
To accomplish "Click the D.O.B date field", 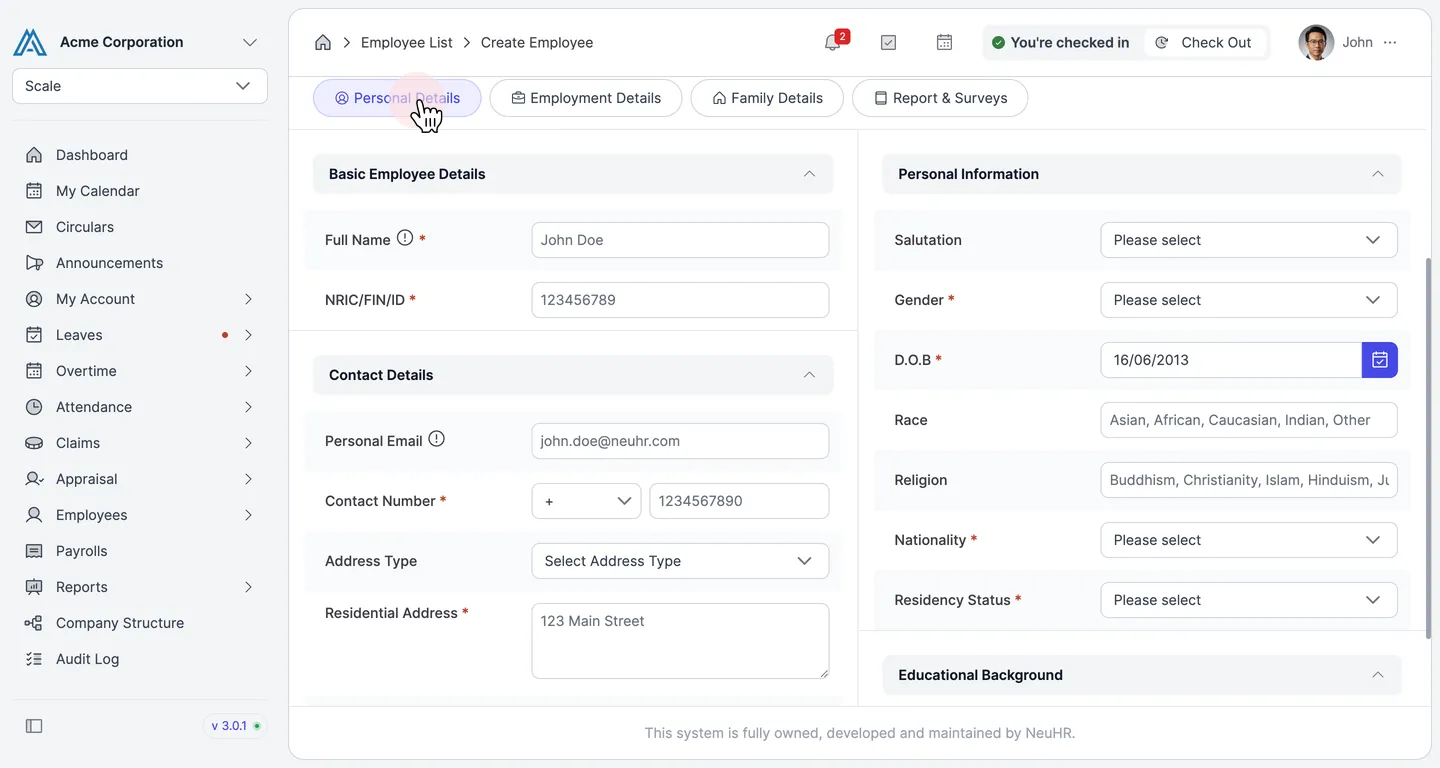I will tap(1231, 360).
